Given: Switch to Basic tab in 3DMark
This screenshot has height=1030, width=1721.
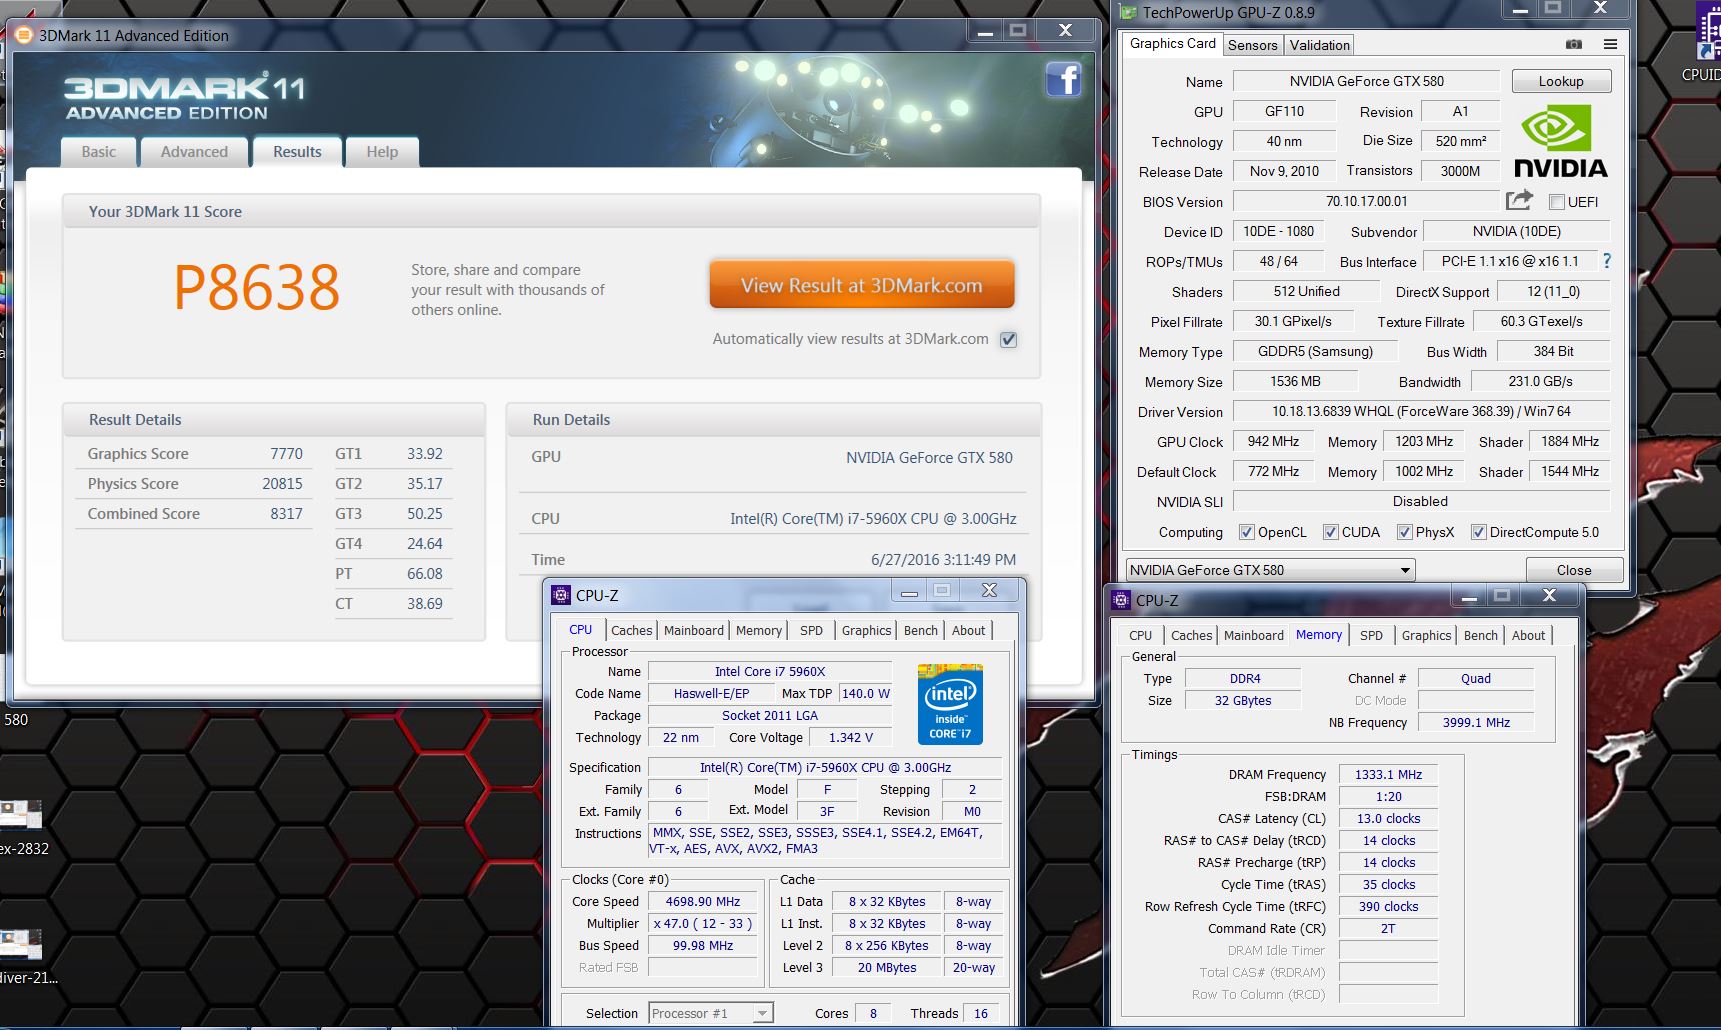Looking at the screenshot, I should point(98,152).
